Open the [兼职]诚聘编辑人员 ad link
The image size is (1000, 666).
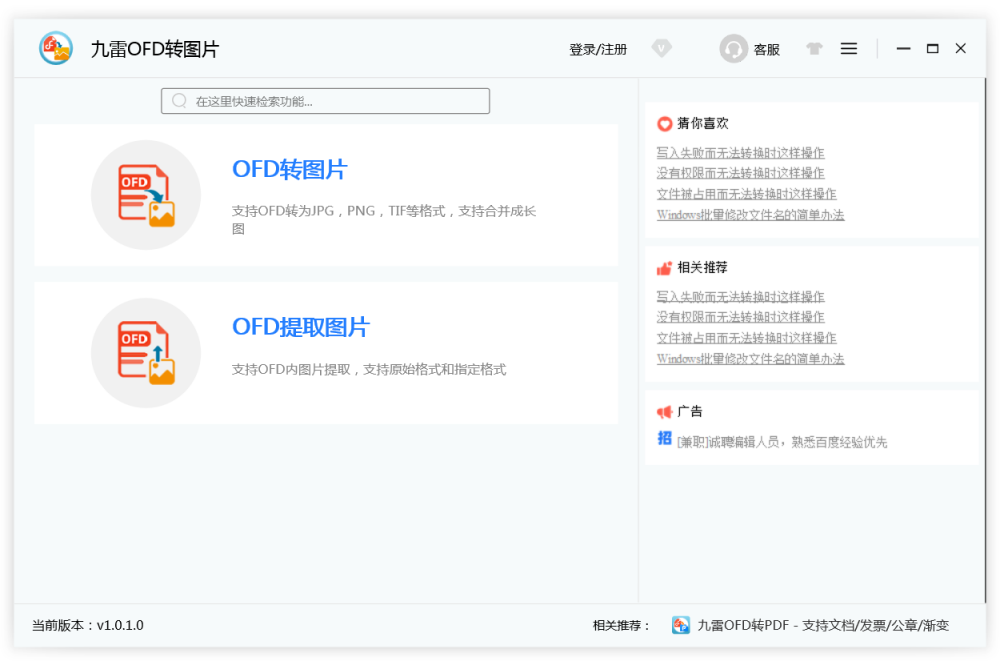[782, 442]
